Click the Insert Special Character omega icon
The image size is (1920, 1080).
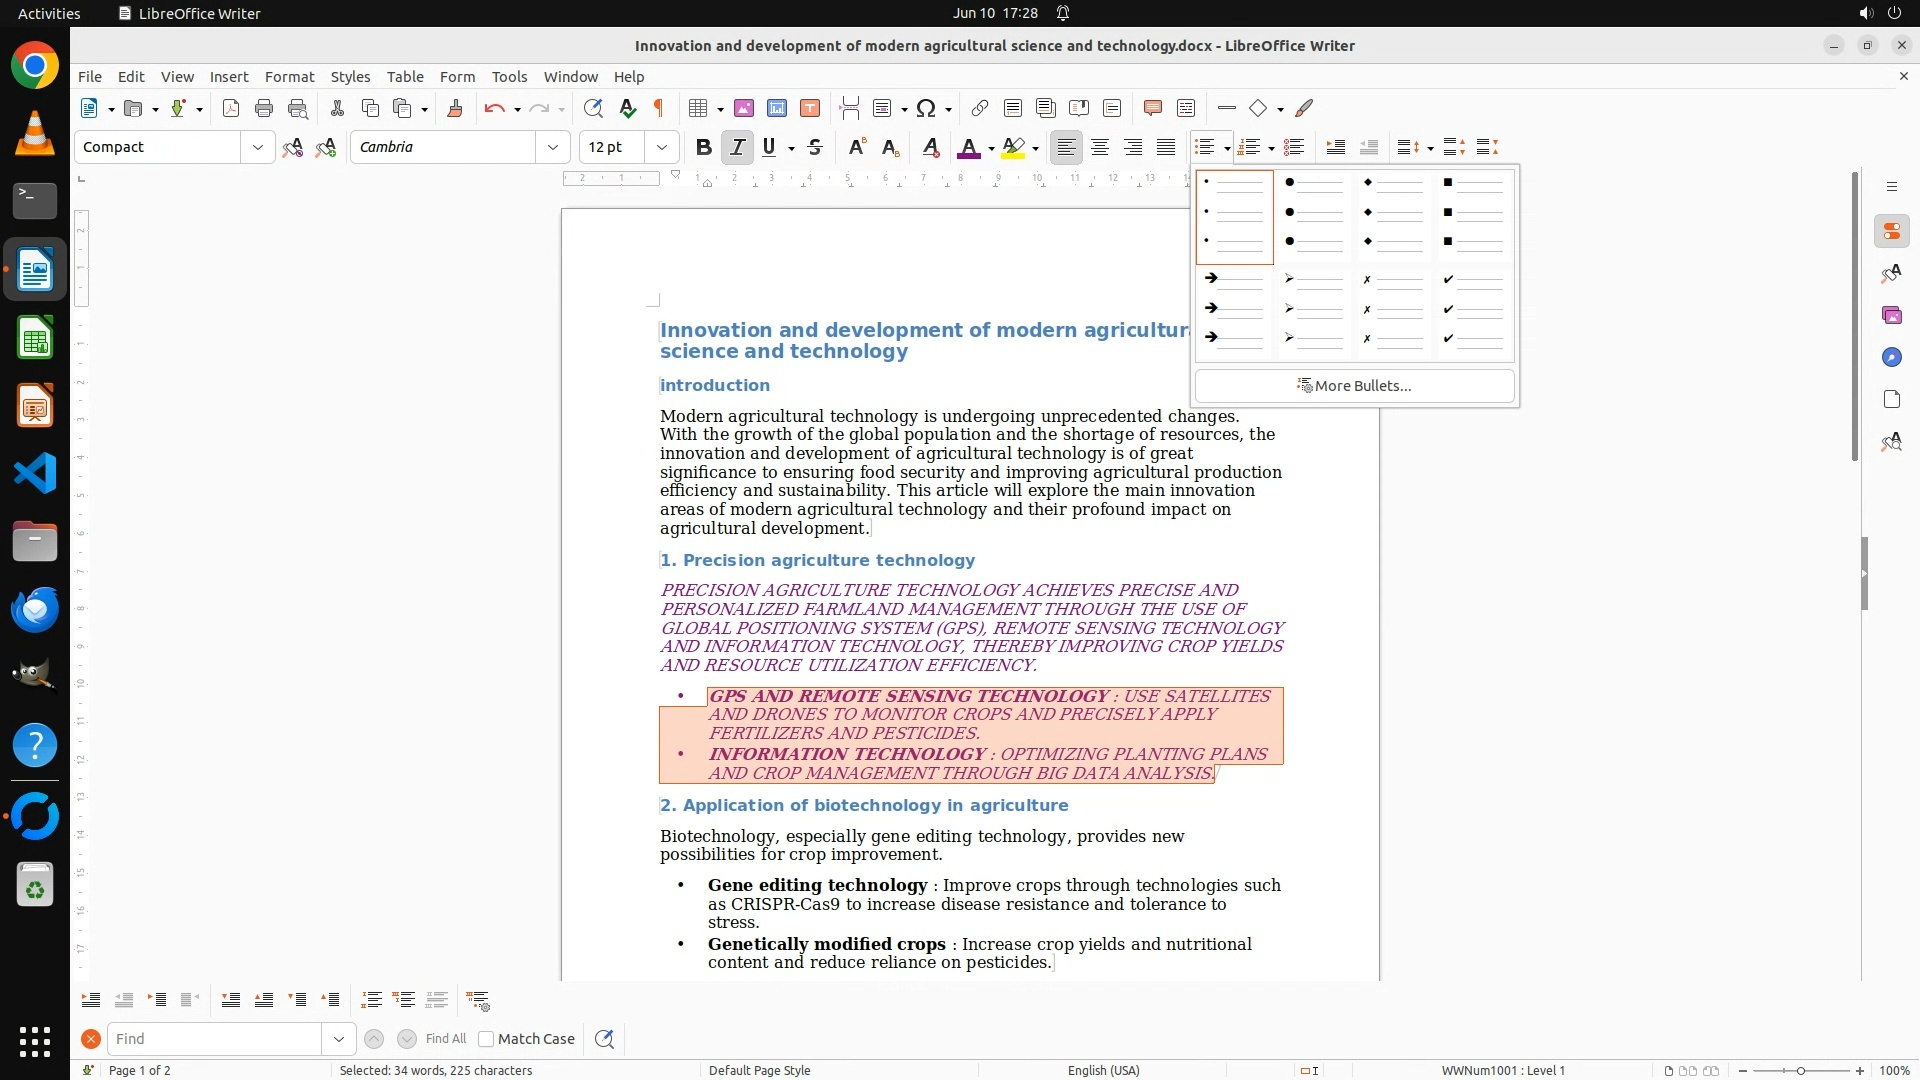coord(926,108)
